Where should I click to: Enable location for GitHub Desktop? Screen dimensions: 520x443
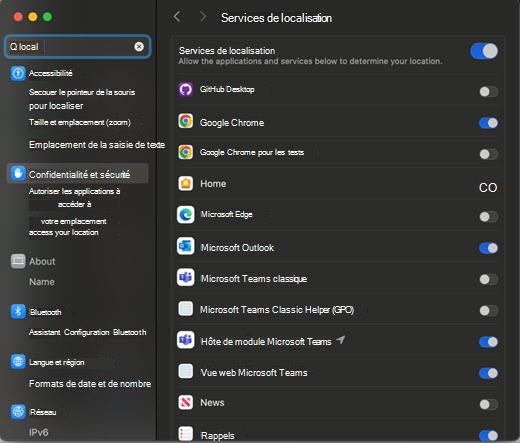tap(489, 92)
